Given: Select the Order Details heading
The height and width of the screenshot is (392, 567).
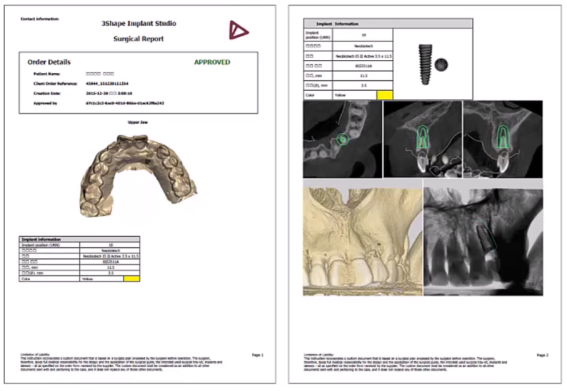Looking at the screenshot, I should point(49,62).
